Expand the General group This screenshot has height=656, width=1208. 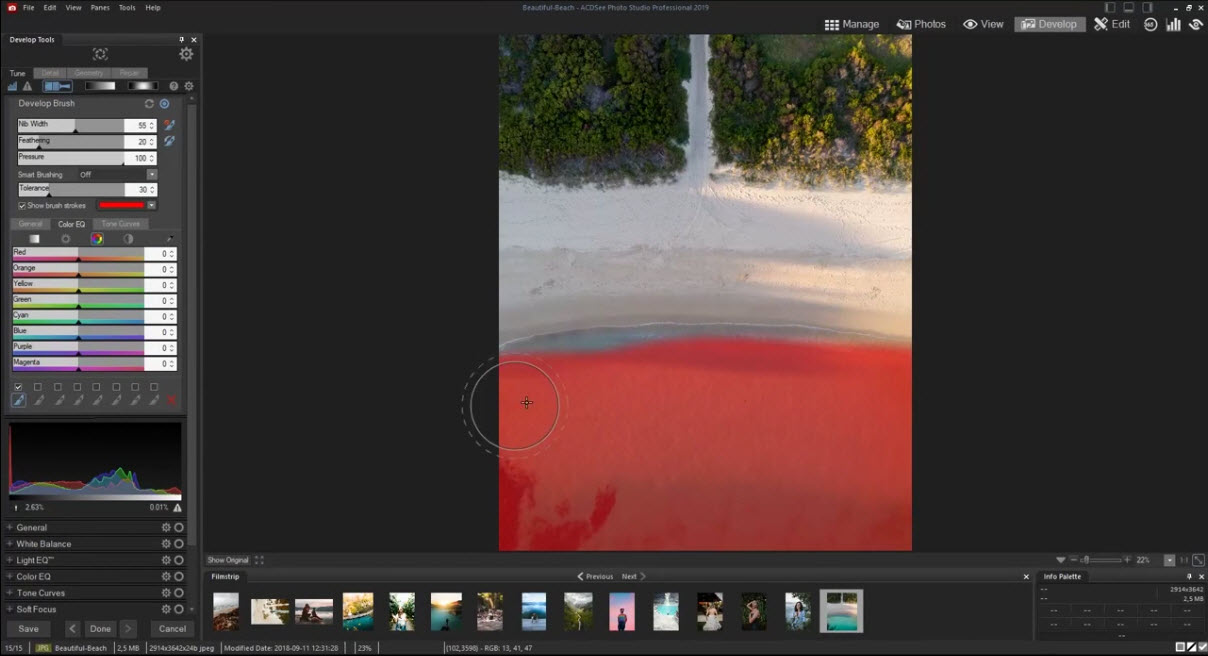(10, 528)
